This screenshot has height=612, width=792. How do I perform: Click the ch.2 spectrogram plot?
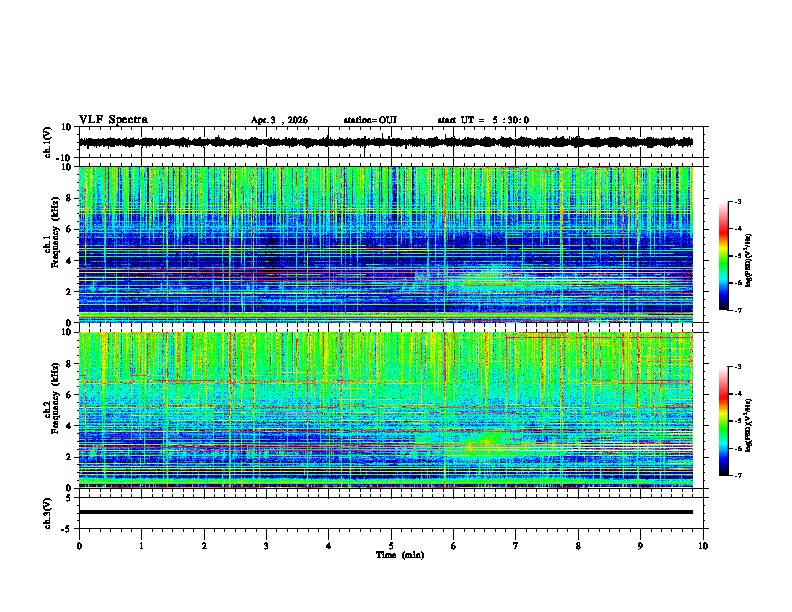[386, 410]
